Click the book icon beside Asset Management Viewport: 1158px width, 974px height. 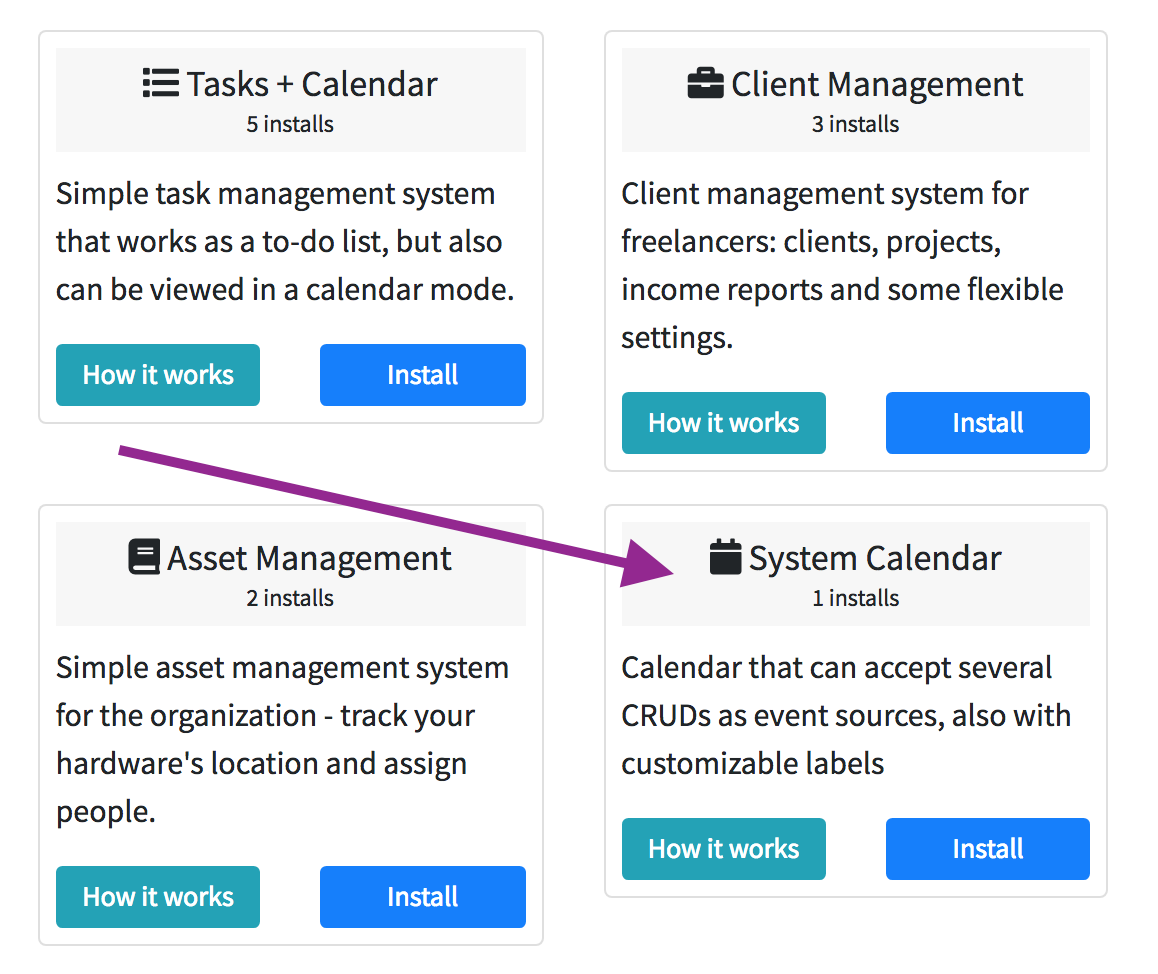144,557
